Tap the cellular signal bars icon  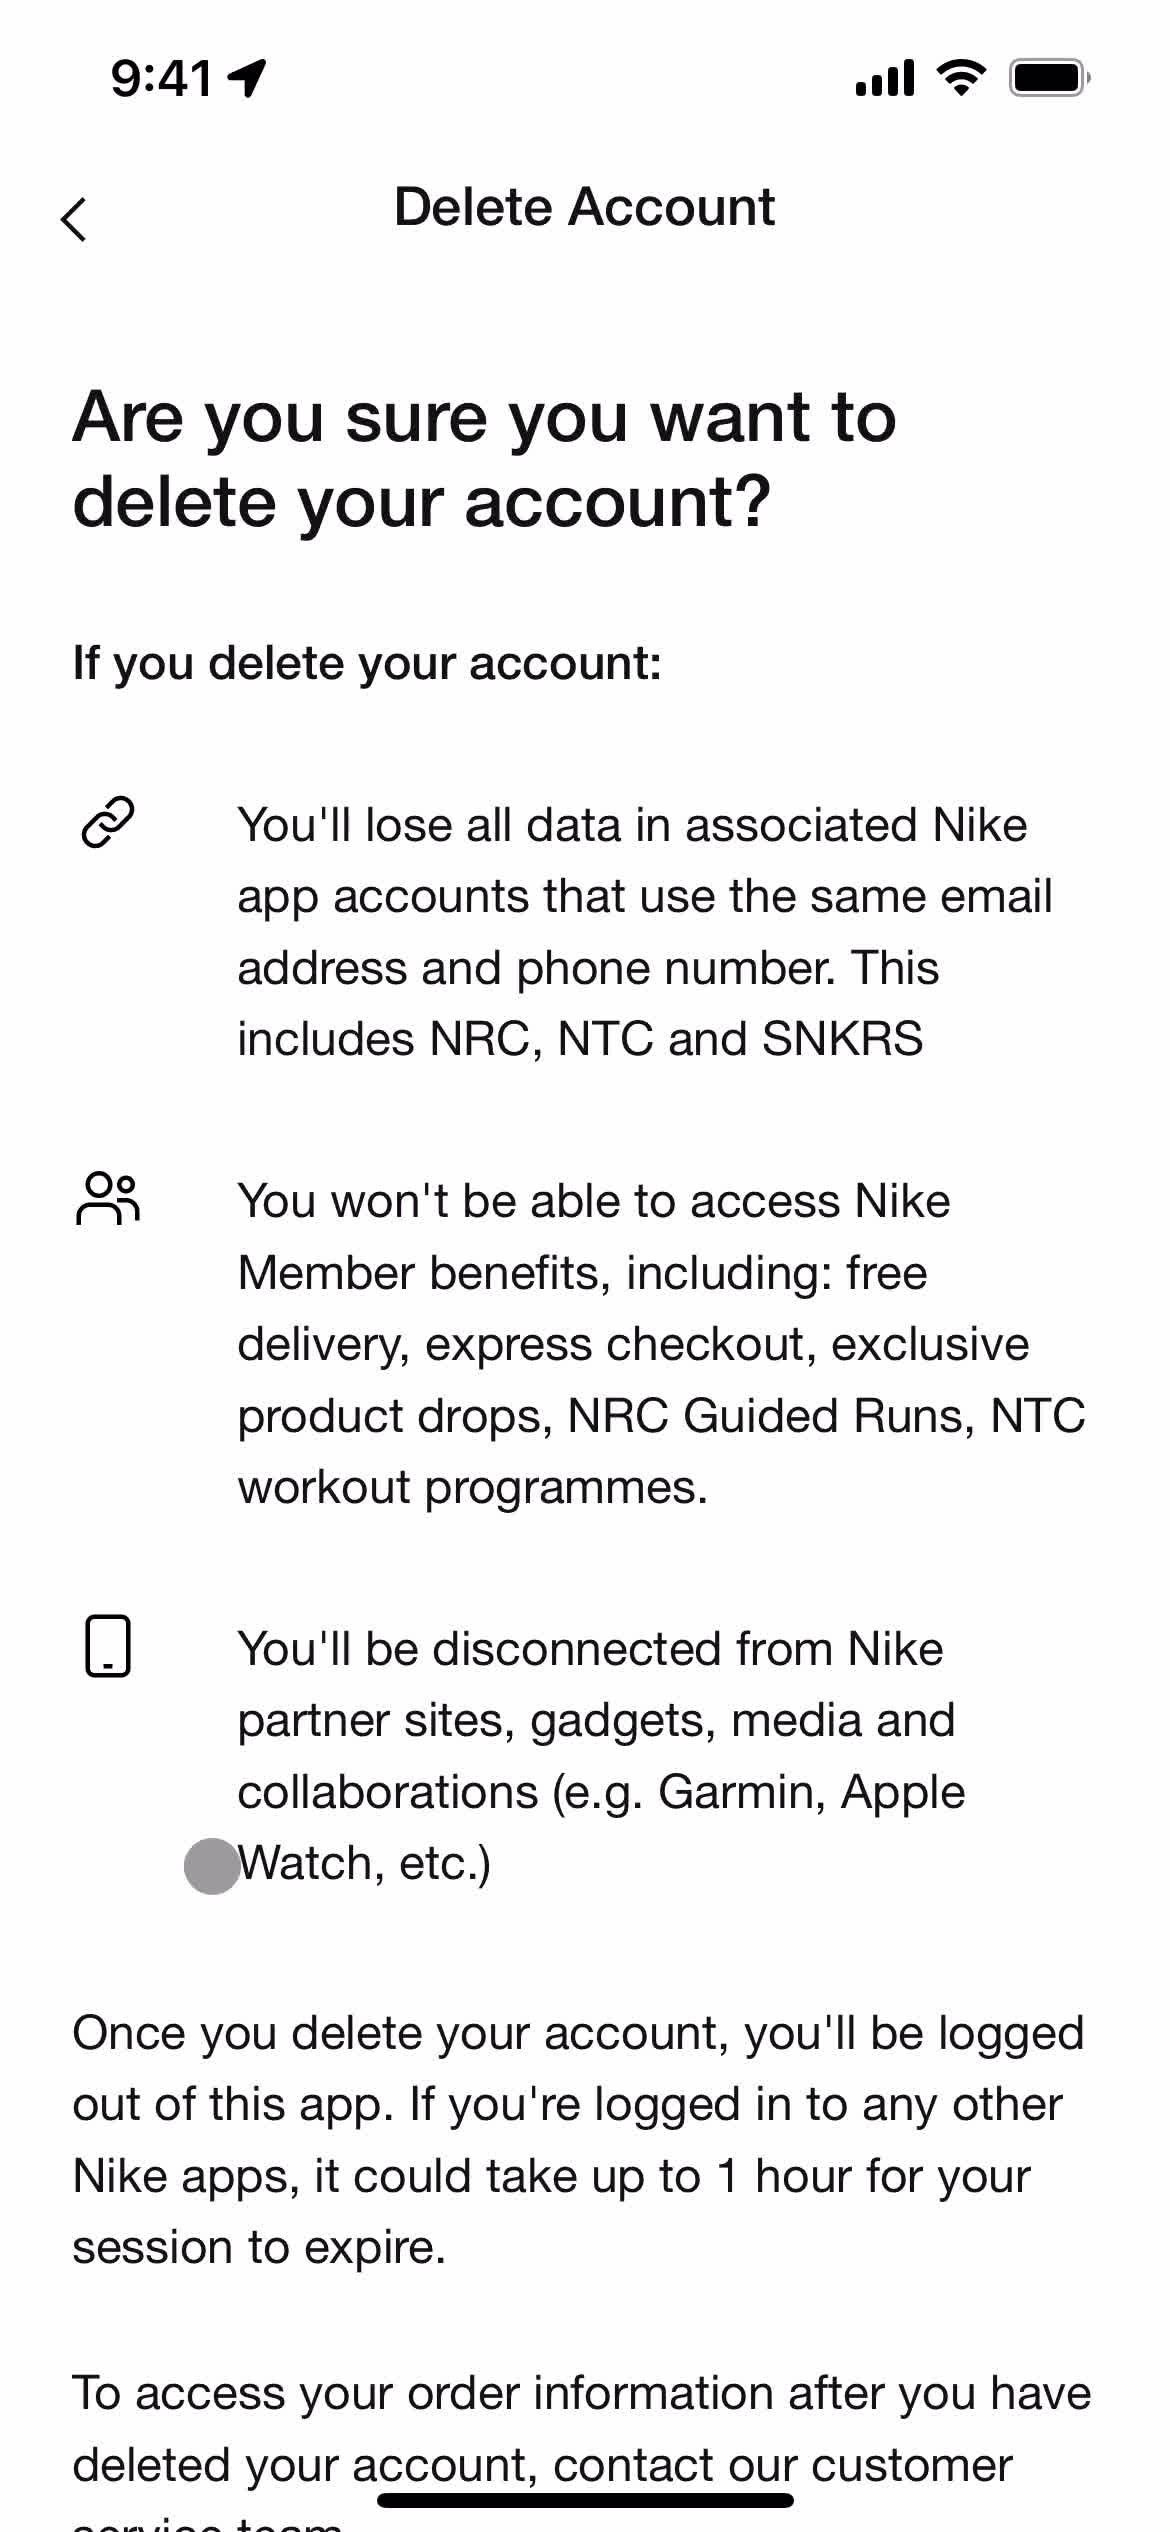885,77
